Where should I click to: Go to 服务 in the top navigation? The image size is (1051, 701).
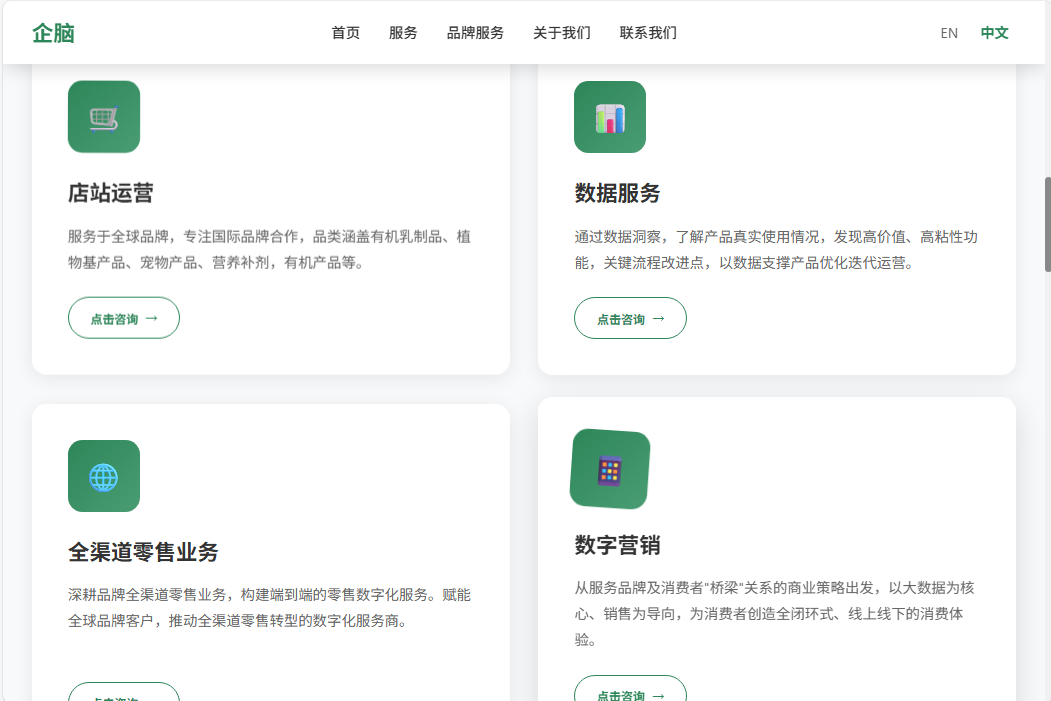point(403,33)
